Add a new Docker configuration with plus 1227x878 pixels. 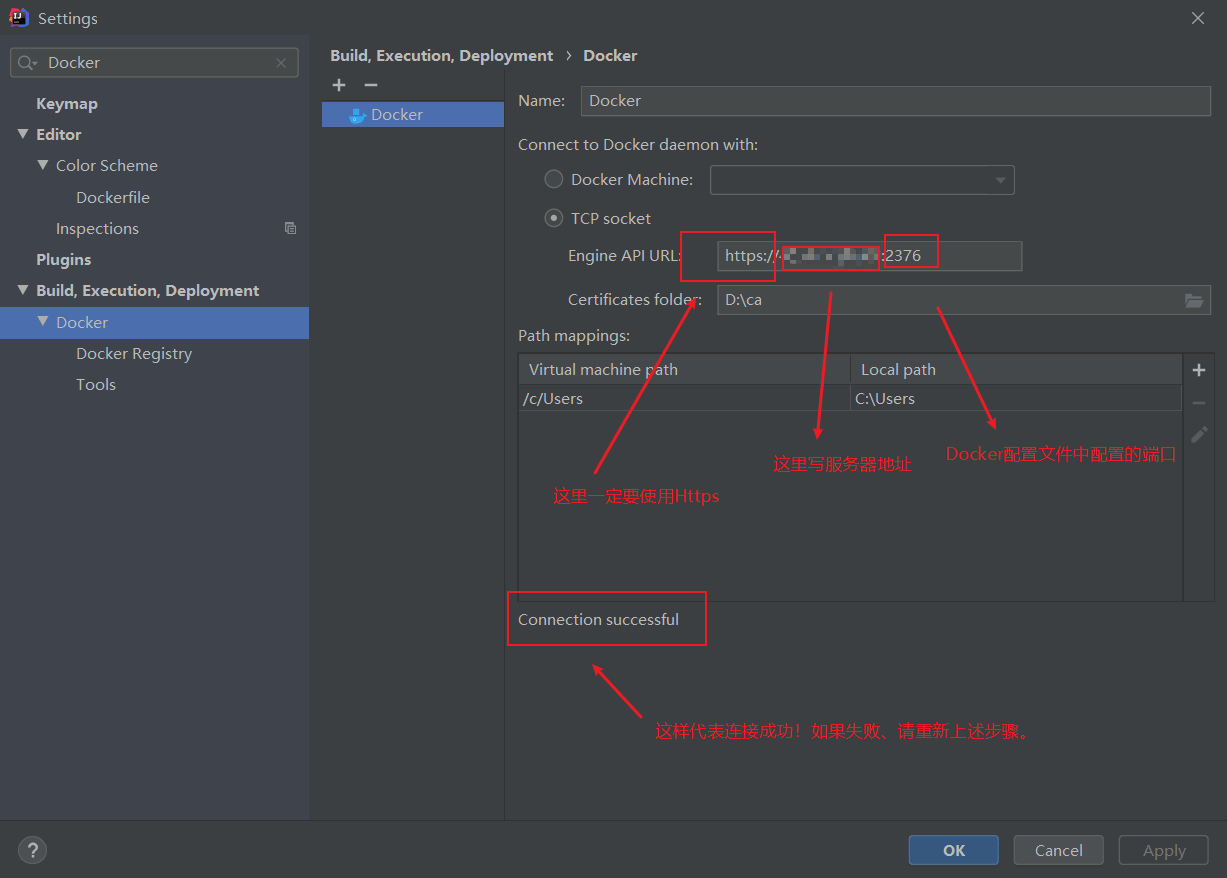point(339,86)
